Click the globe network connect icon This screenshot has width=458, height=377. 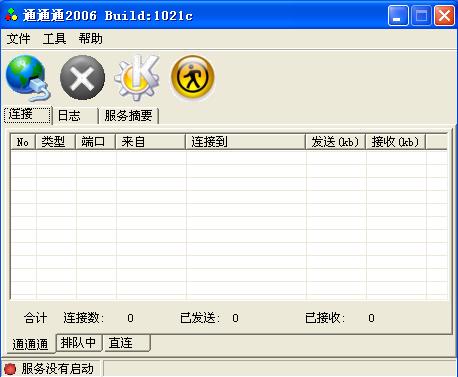click(x=28, y=78)
